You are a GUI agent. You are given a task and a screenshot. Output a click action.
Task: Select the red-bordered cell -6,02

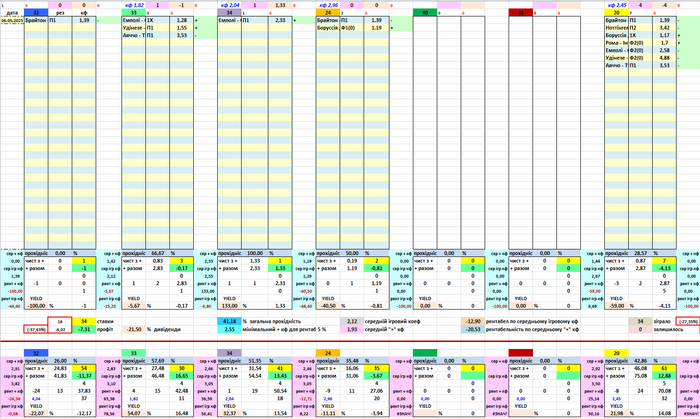point(60,329)
